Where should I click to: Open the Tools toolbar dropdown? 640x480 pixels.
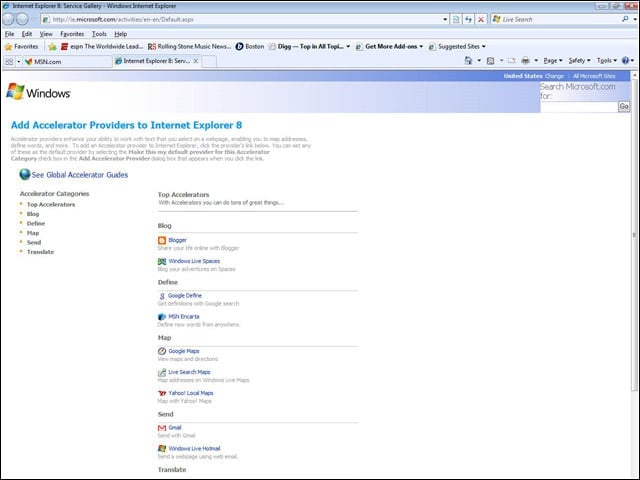click(x=607, y=60)
